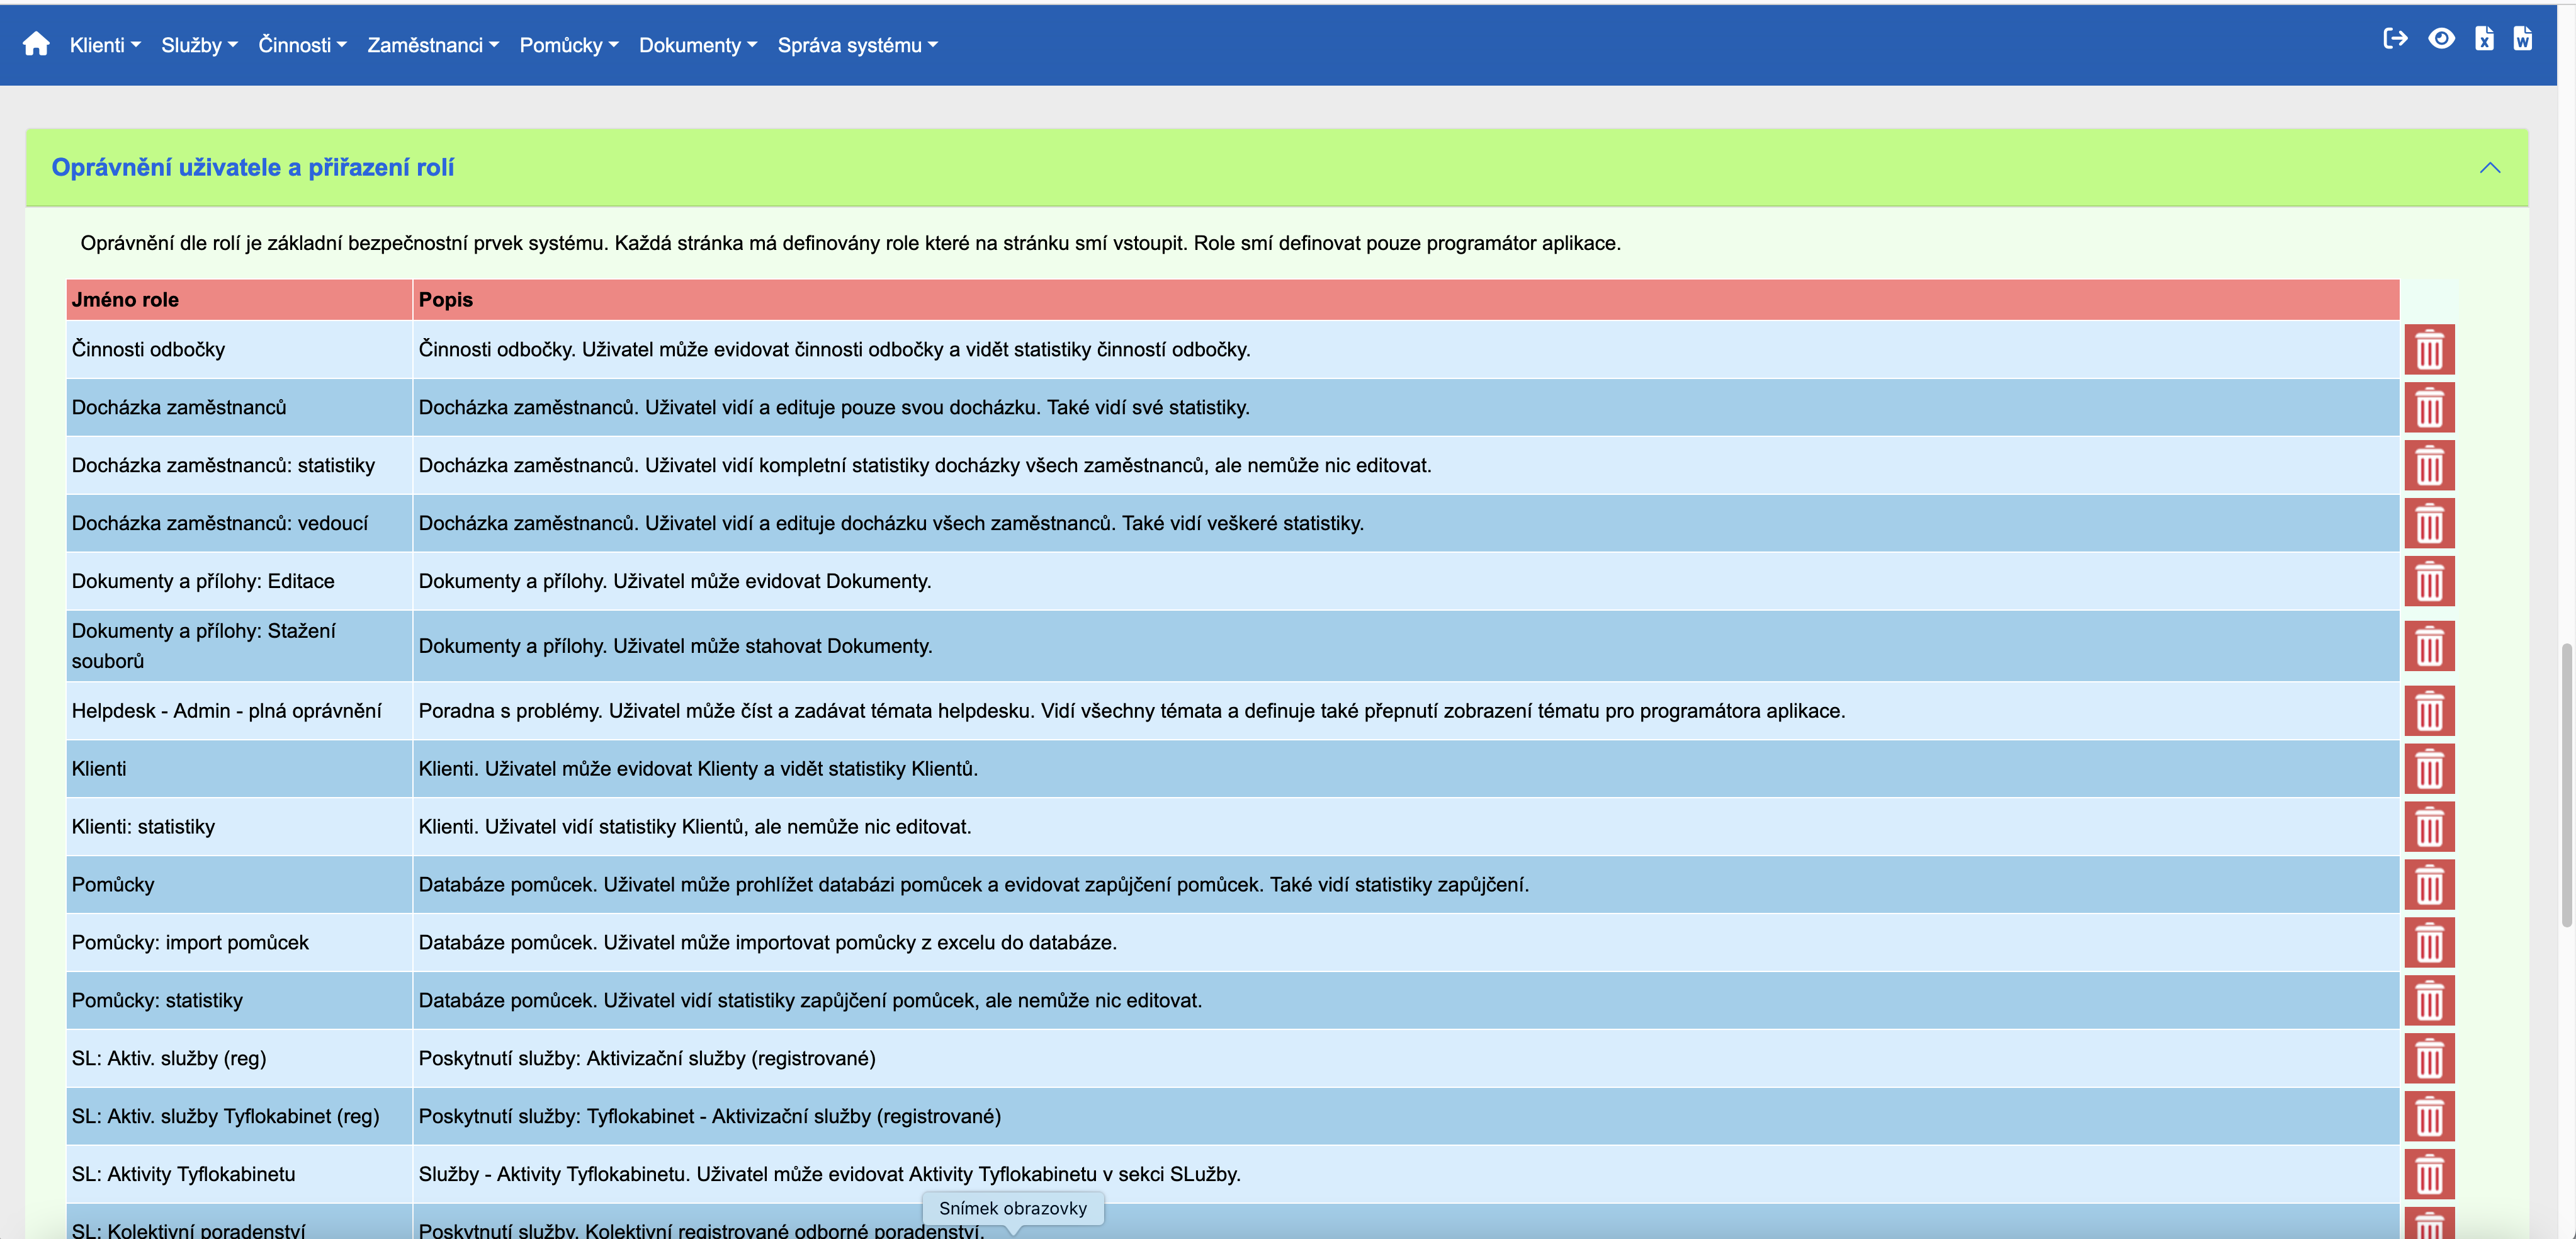Click the logout arrow icon

[x=2395, y=39]
